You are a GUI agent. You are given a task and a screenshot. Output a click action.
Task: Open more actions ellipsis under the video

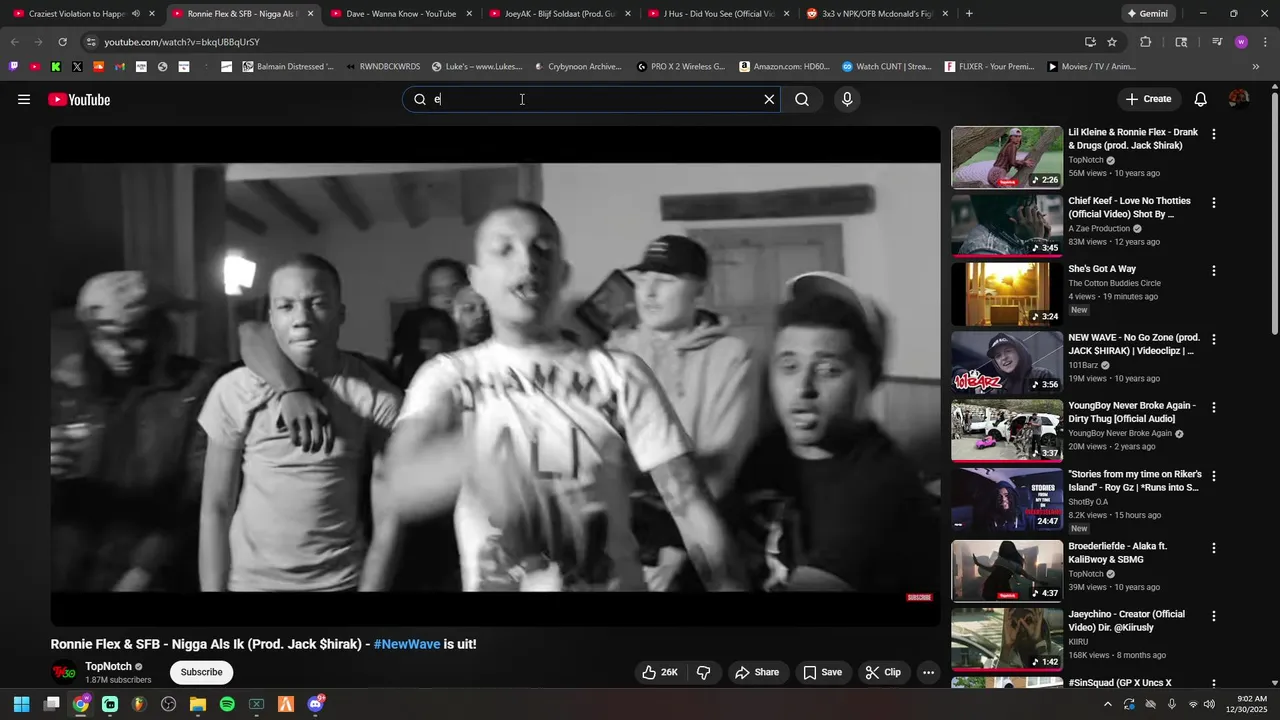tap(928, 672)
